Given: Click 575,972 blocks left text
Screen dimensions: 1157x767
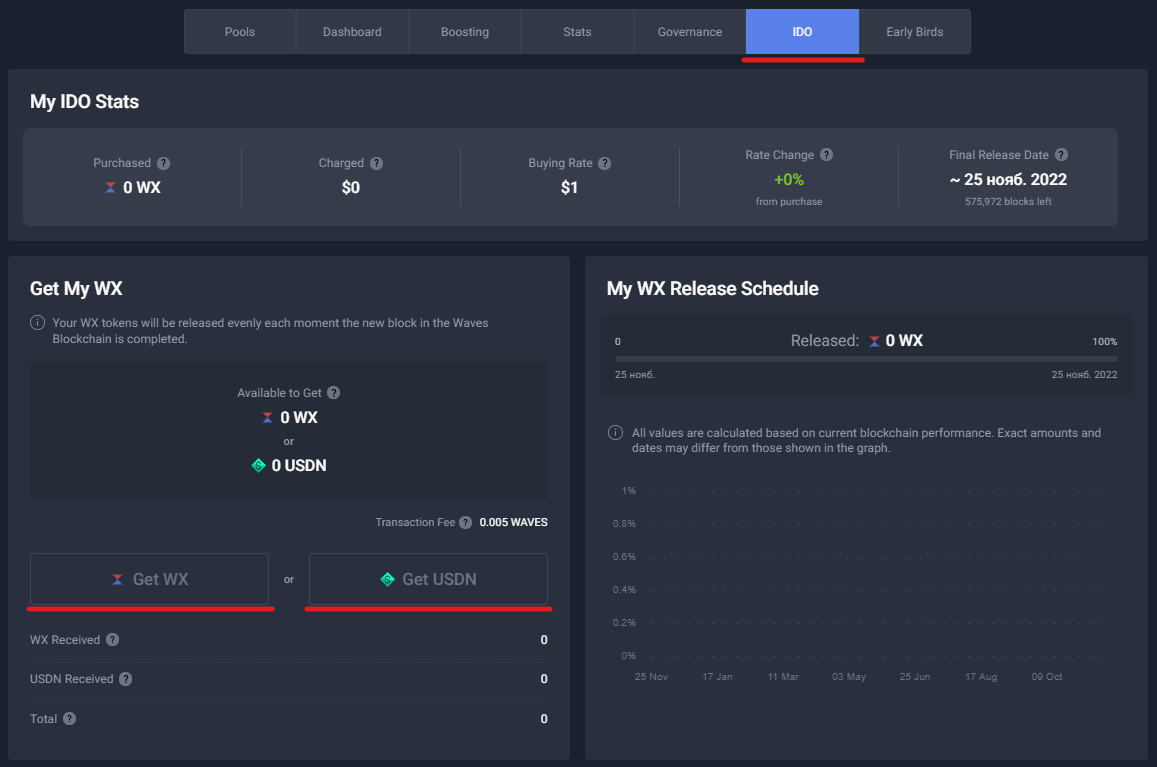Looking at the screenshot, I should coord(1008,202).
